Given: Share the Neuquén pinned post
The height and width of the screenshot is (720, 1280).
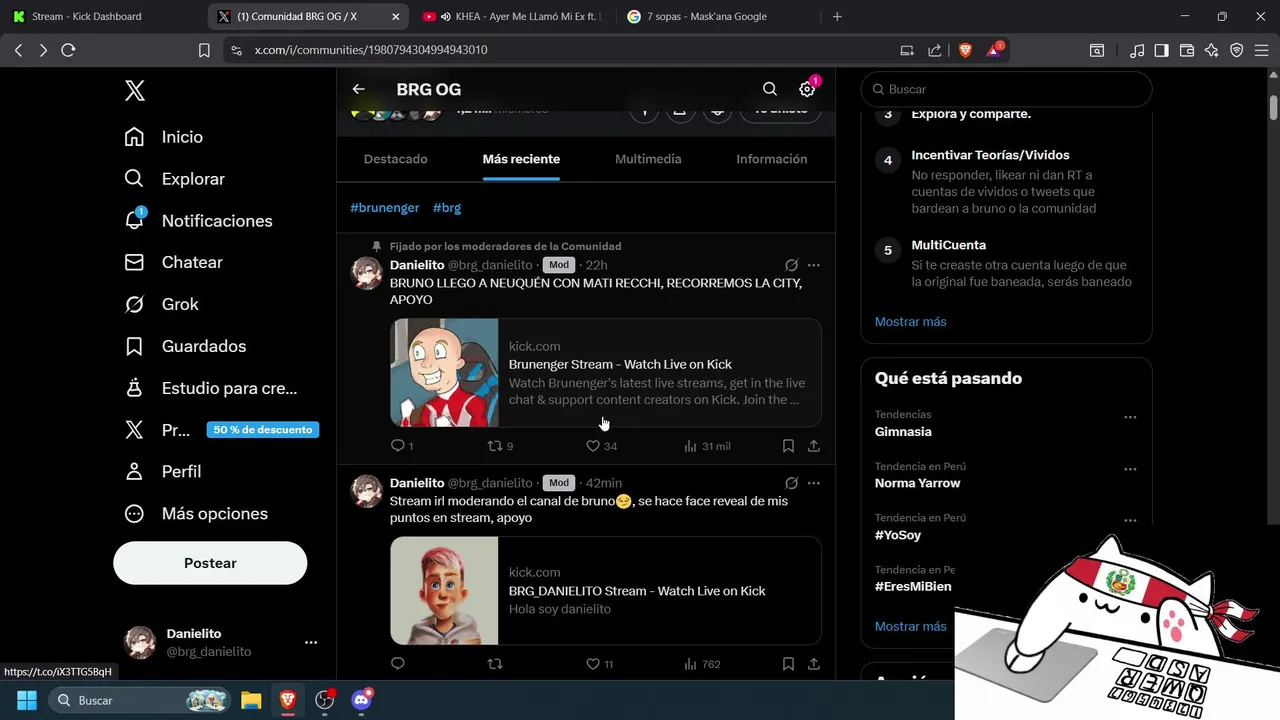Looking at the screenshot, I should point(814,446).
